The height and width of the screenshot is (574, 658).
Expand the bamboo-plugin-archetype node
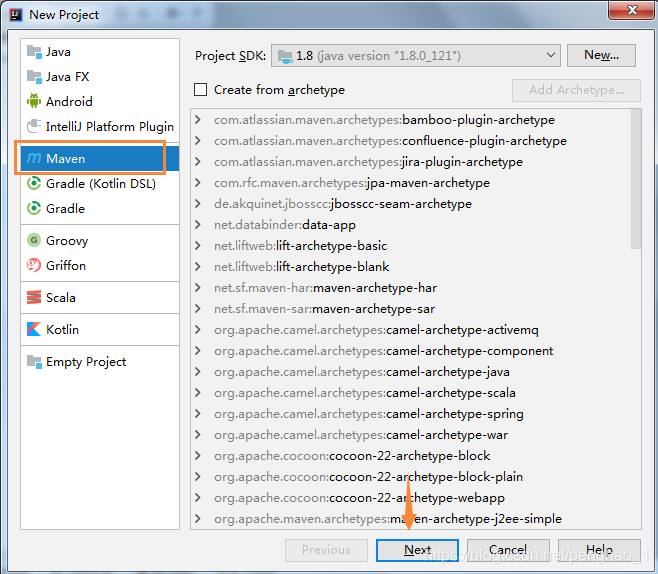(x=198, y=120)
